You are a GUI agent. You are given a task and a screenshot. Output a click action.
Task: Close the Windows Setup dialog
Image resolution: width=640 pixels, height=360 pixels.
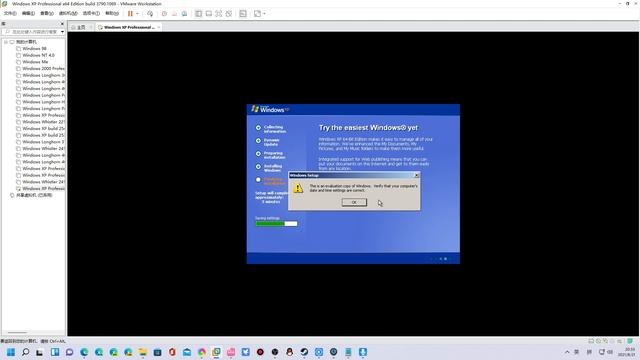(x=416, y=176)
